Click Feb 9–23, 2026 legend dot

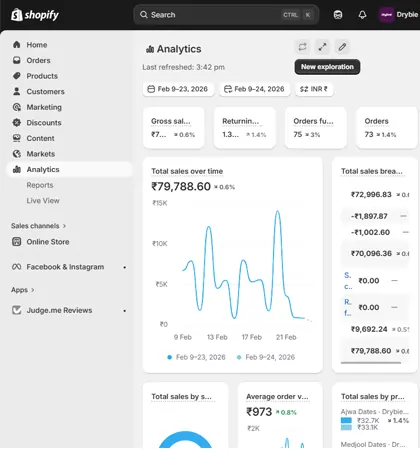[x=169, y=357]
